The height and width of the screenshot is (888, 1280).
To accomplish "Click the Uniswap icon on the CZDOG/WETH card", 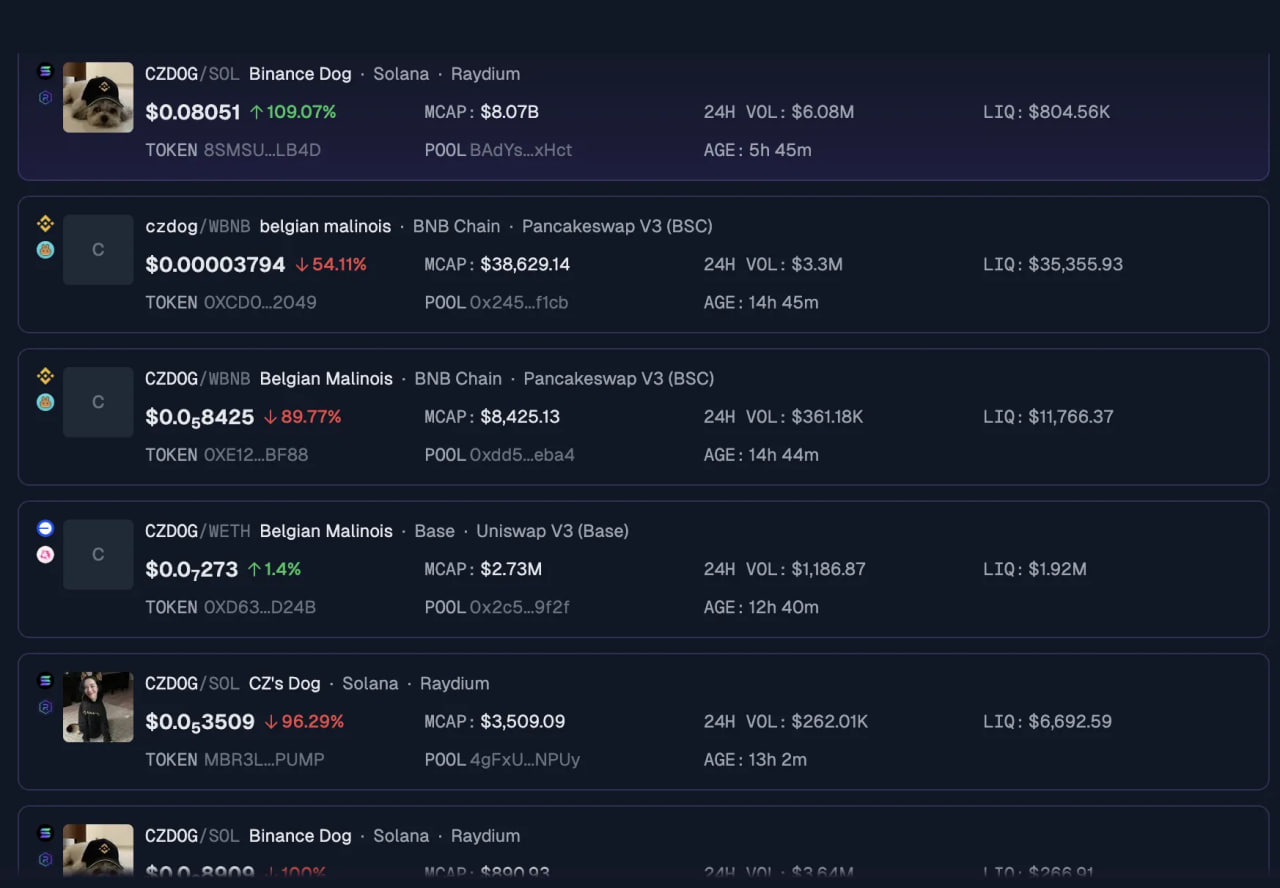I will tap(45, 555).
